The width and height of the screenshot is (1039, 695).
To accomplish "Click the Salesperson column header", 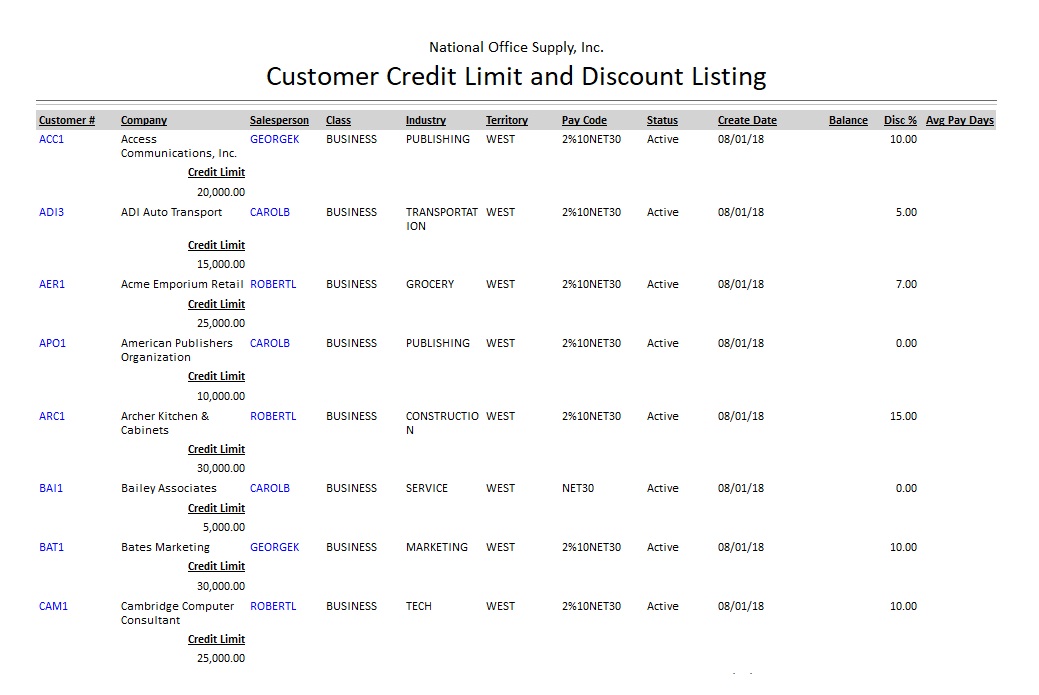I will click(x=279, y=121).
